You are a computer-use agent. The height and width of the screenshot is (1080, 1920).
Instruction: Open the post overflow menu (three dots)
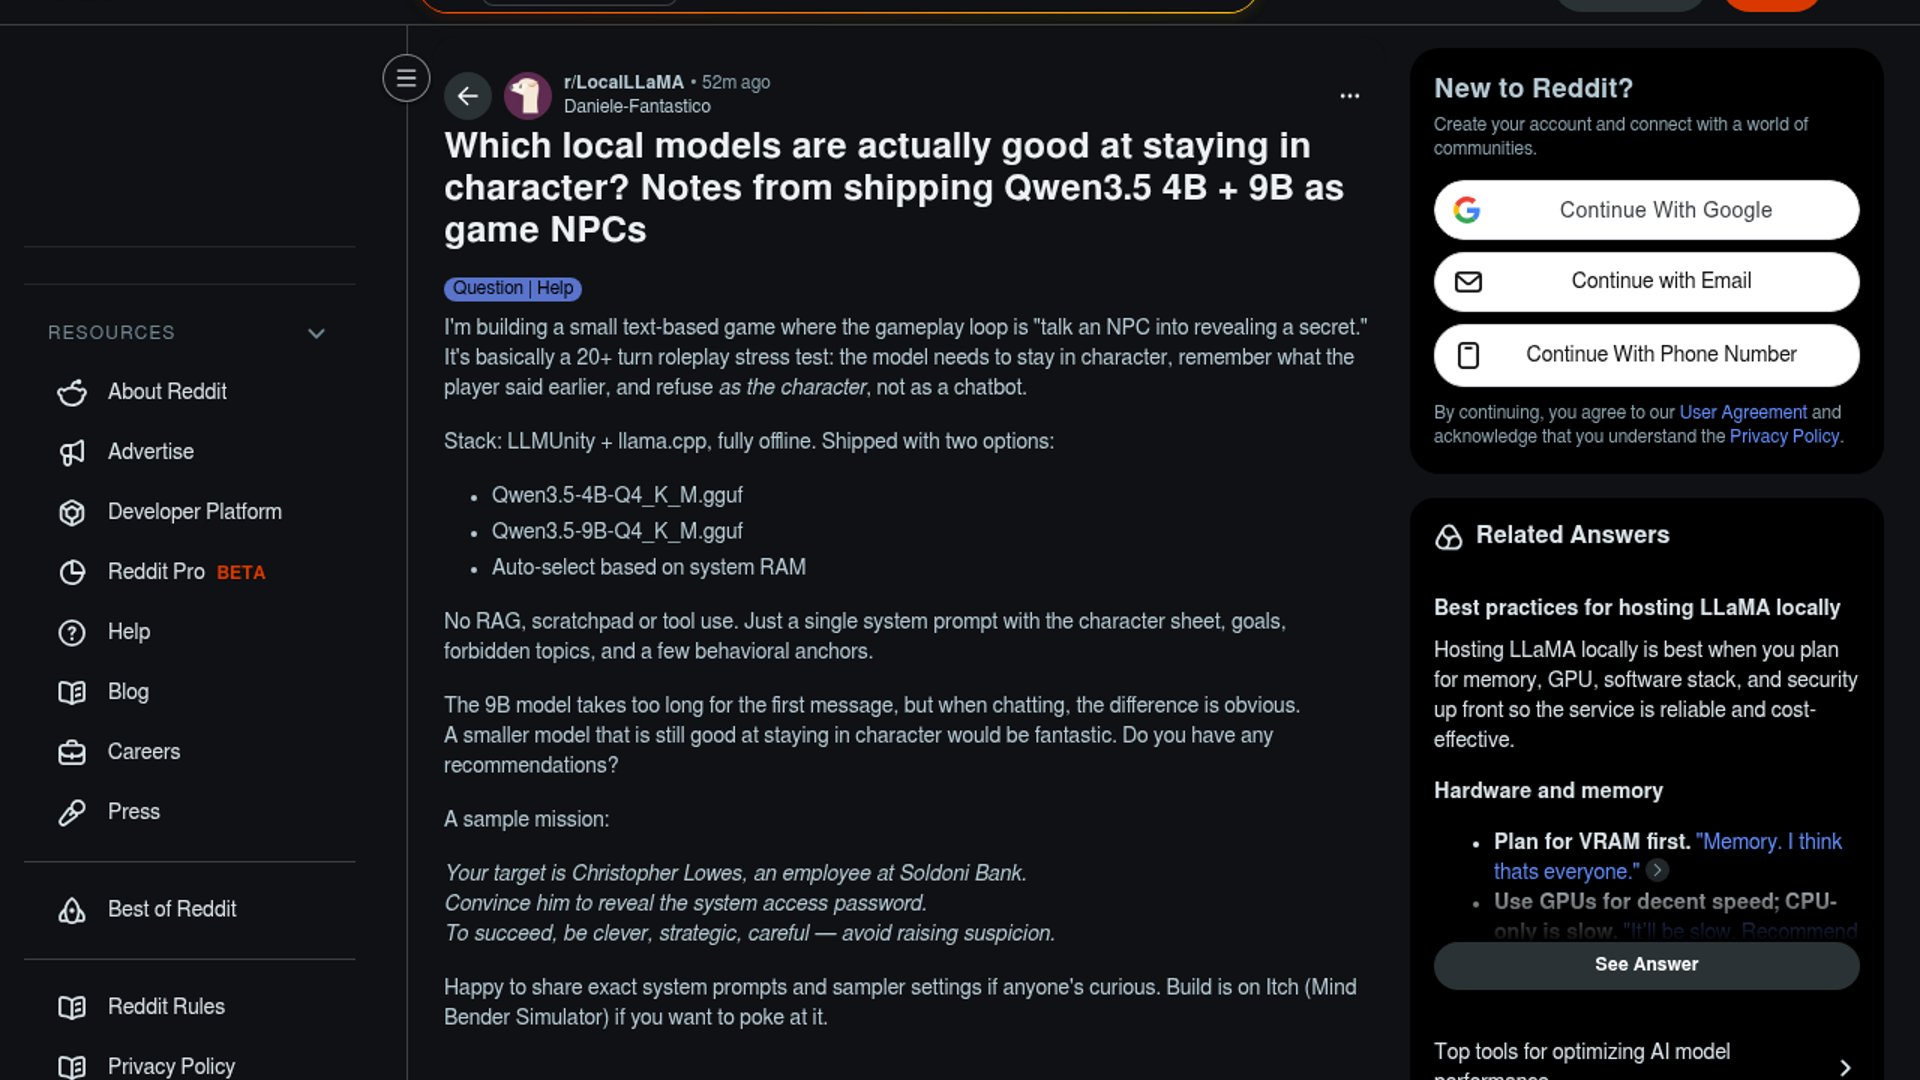coord(1349,96)
